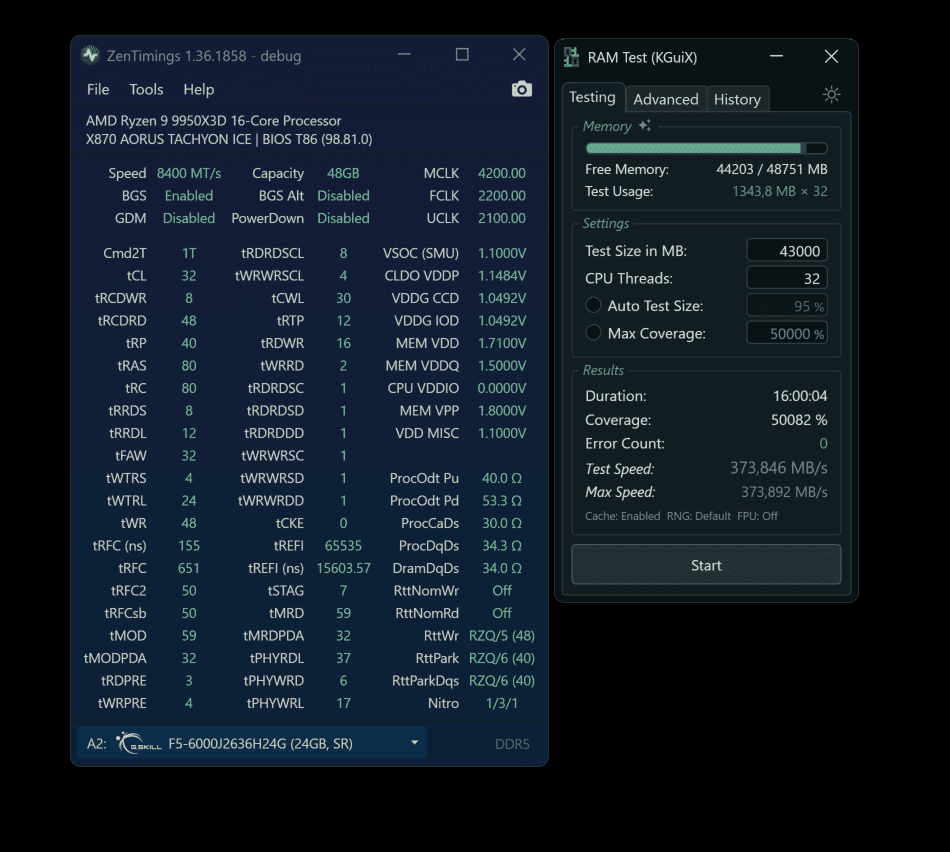Click the G.Skill logo in module selector

139,743
